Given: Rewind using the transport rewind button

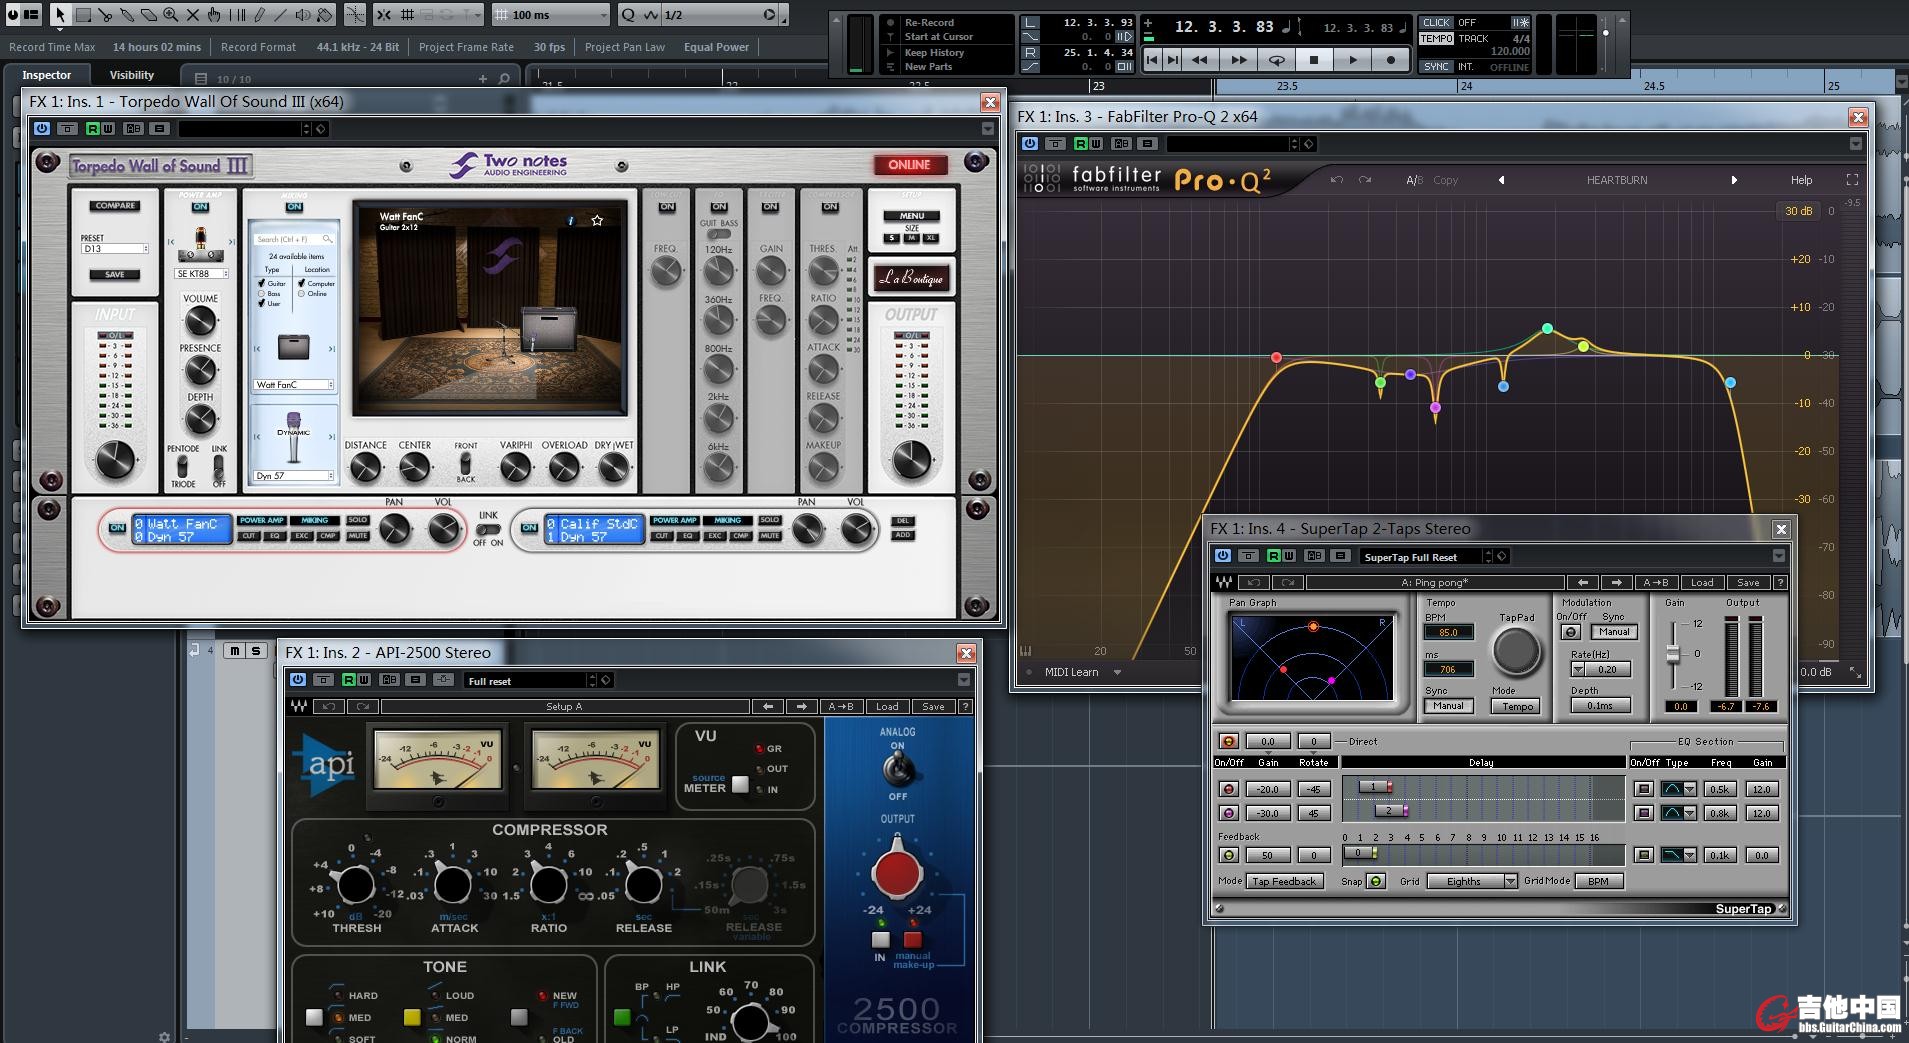Looking at the screenshot, I should (1199, 60).
